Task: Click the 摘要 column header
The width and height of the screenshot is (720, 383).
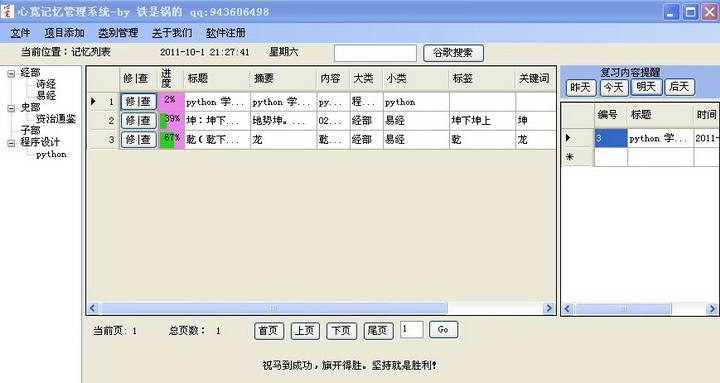Action: [283, 79]
